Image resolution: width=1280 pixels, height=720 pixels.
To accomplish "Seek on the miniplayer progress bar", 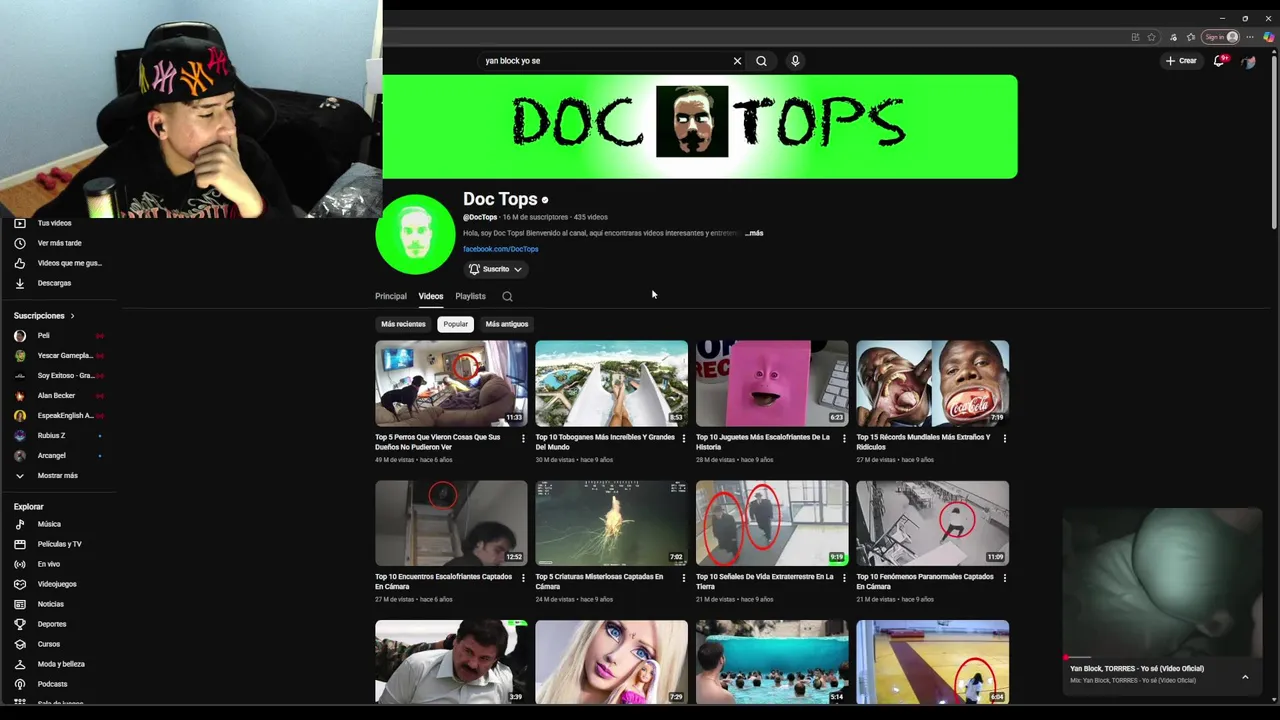I will 1162,657.
